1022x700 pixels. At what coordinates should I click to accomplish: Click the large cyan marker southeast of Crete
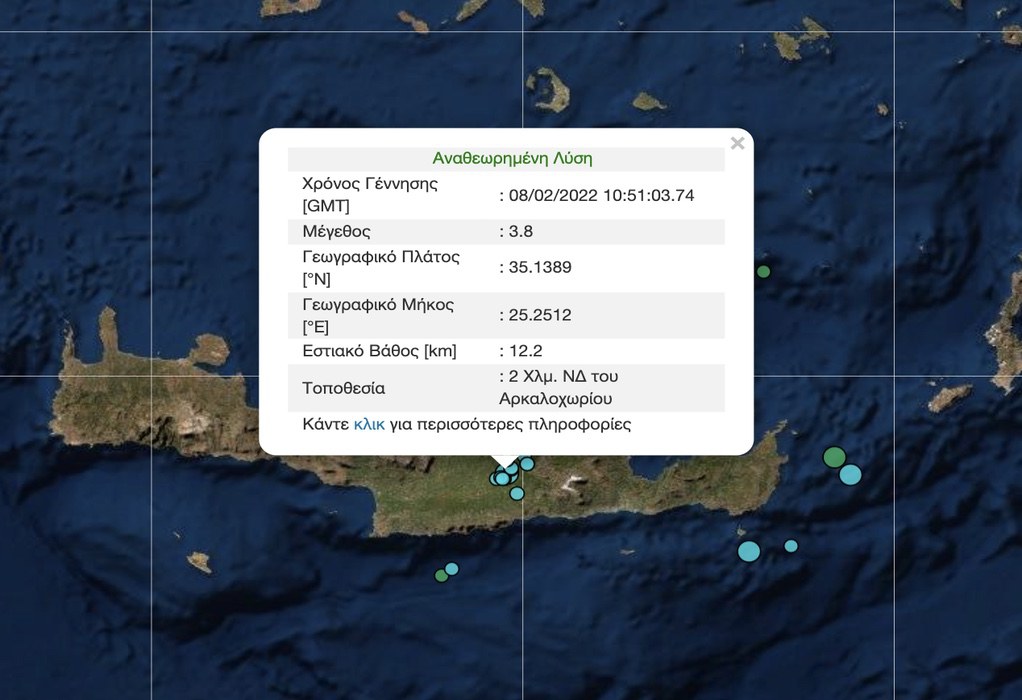click(749, 551)
